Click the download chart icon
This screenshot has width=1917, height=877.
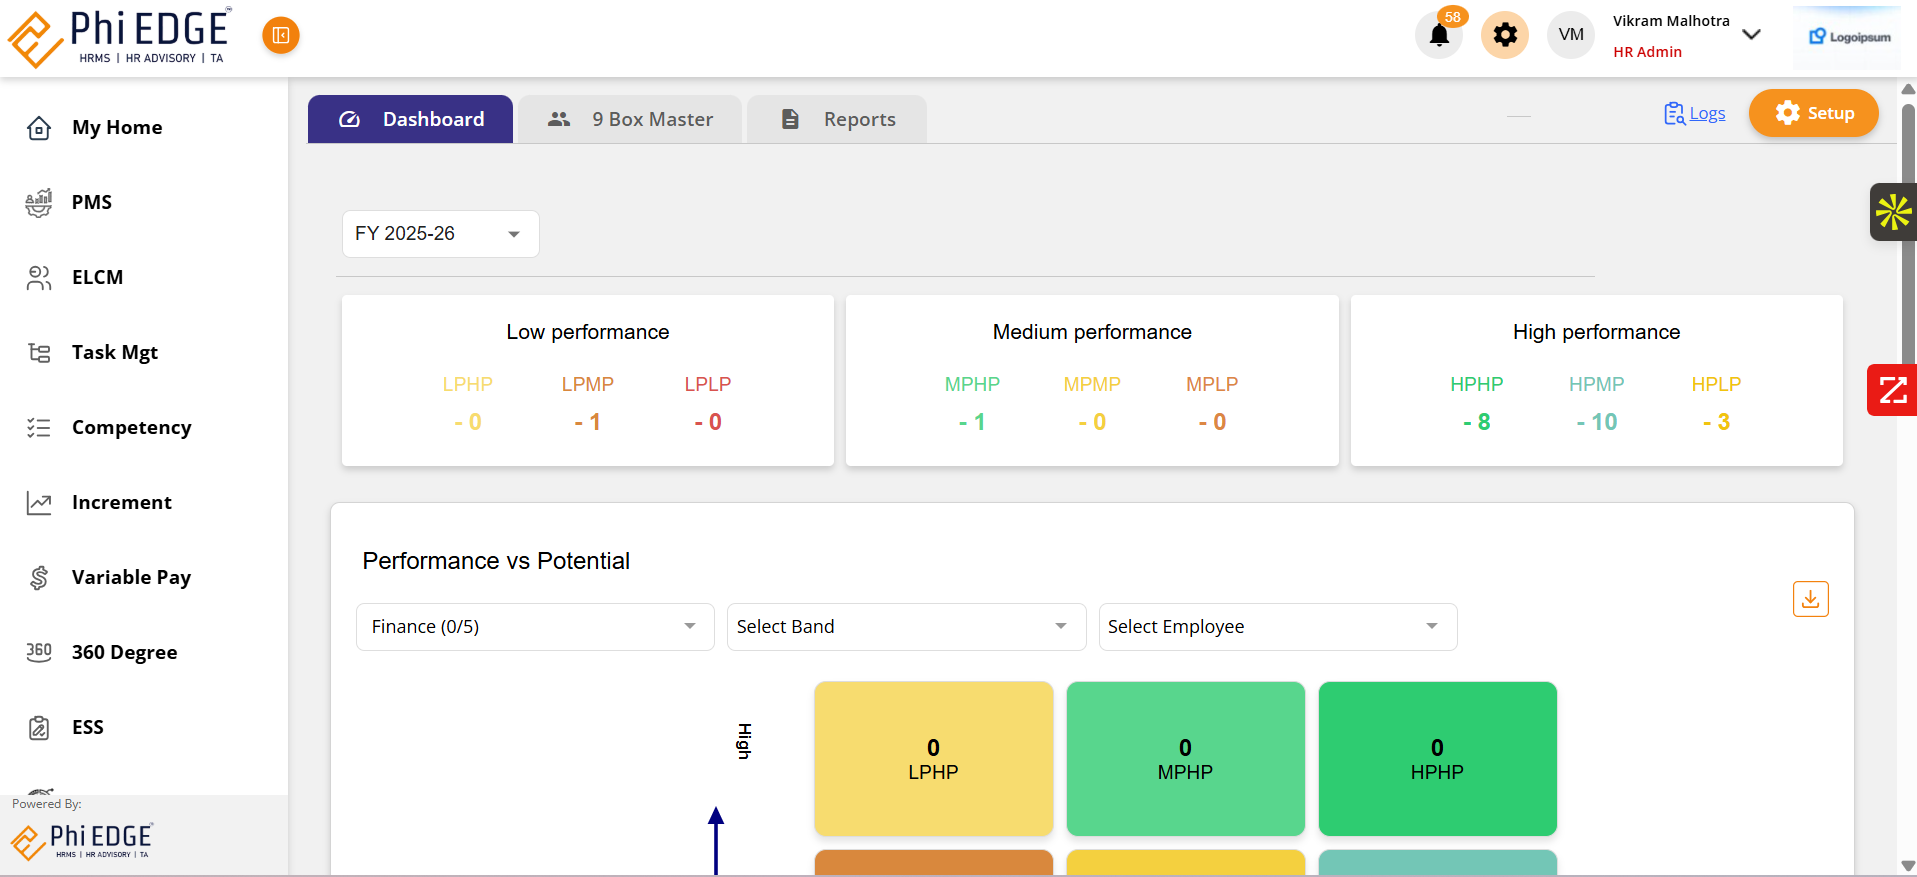pyautogui.click(x=1810, y=599)
